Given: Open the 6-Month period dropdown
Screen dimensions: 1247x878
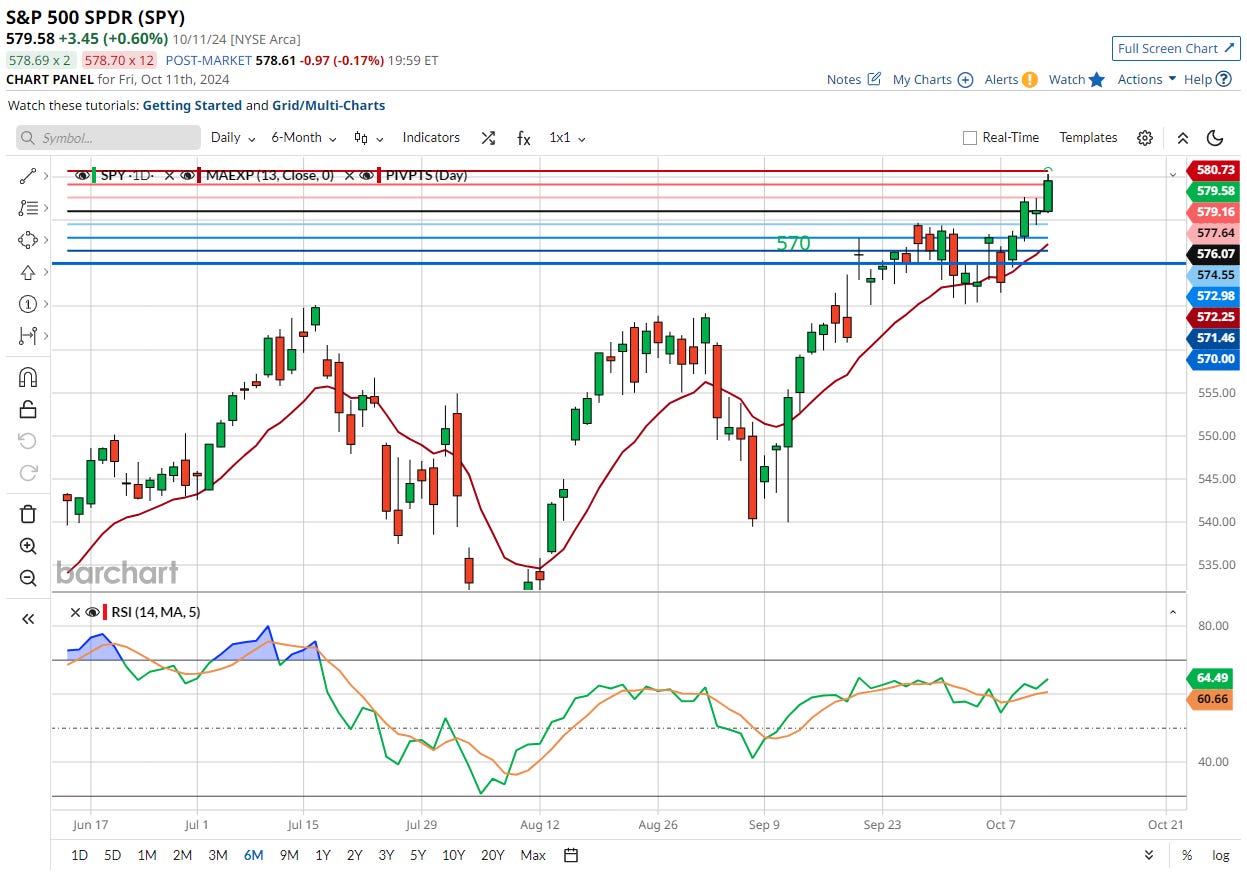Looking at the screenshot, I should click(x=304, y=138).
